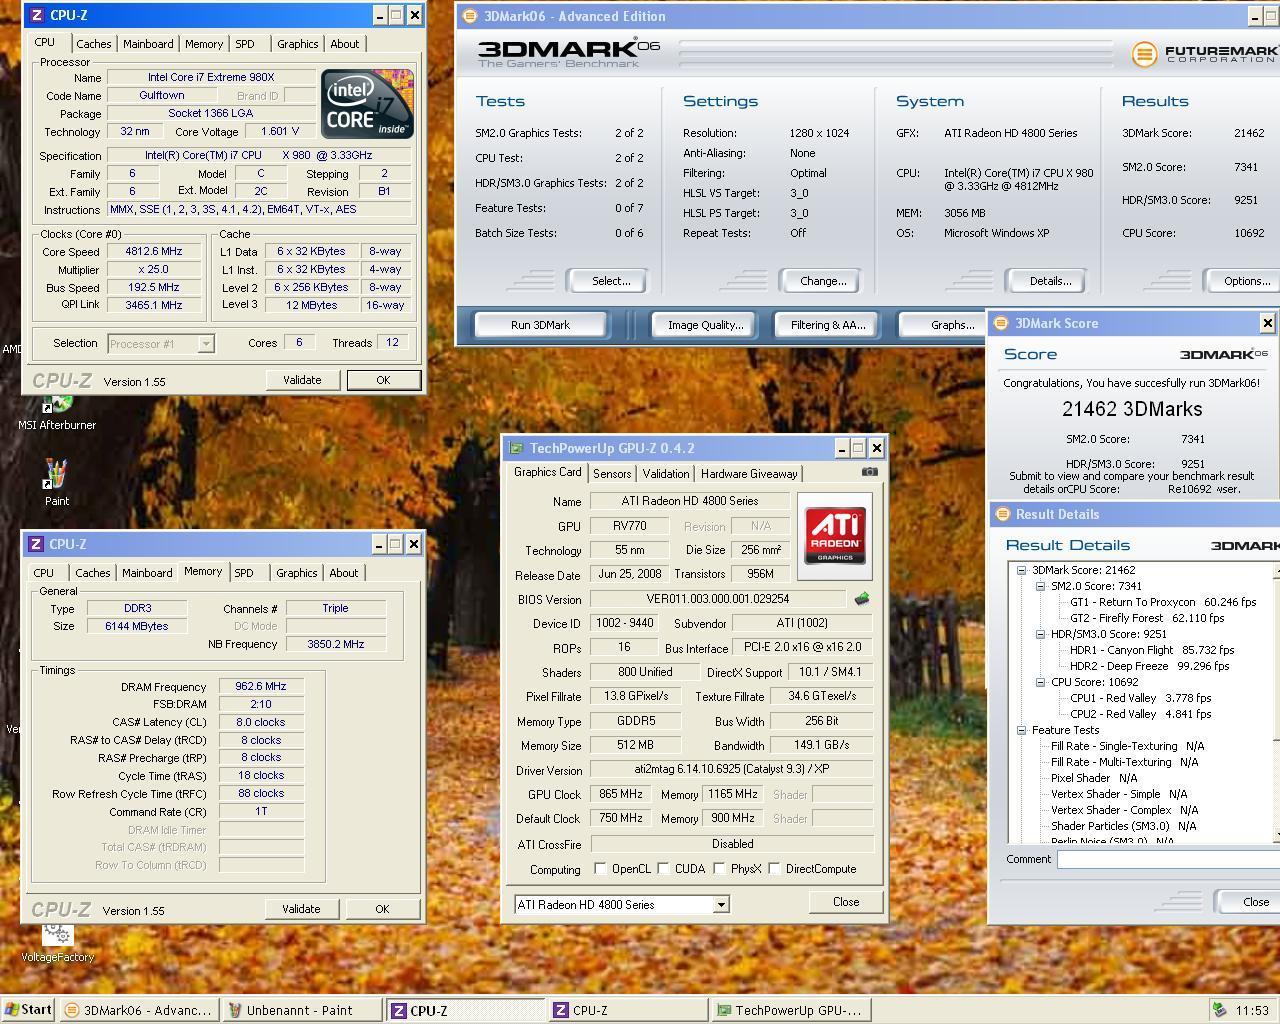Open the Processor #1 selection dropdown

pyautogui.click(x=205, y=344)
